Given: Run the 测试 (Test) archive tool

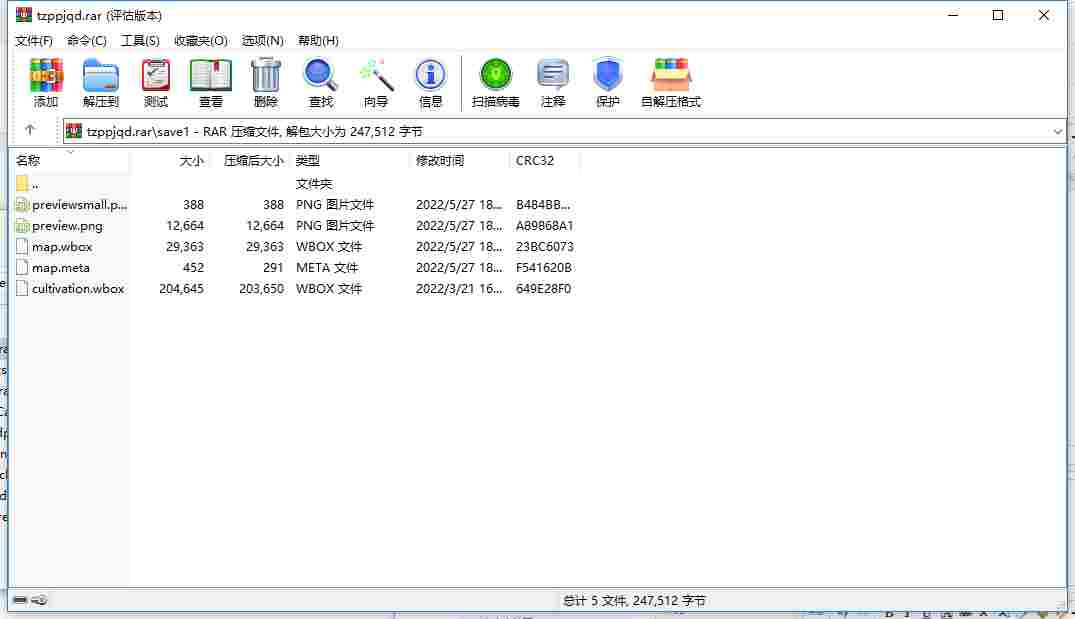Looking at the screenshot, I should click(x=156, y=82).
